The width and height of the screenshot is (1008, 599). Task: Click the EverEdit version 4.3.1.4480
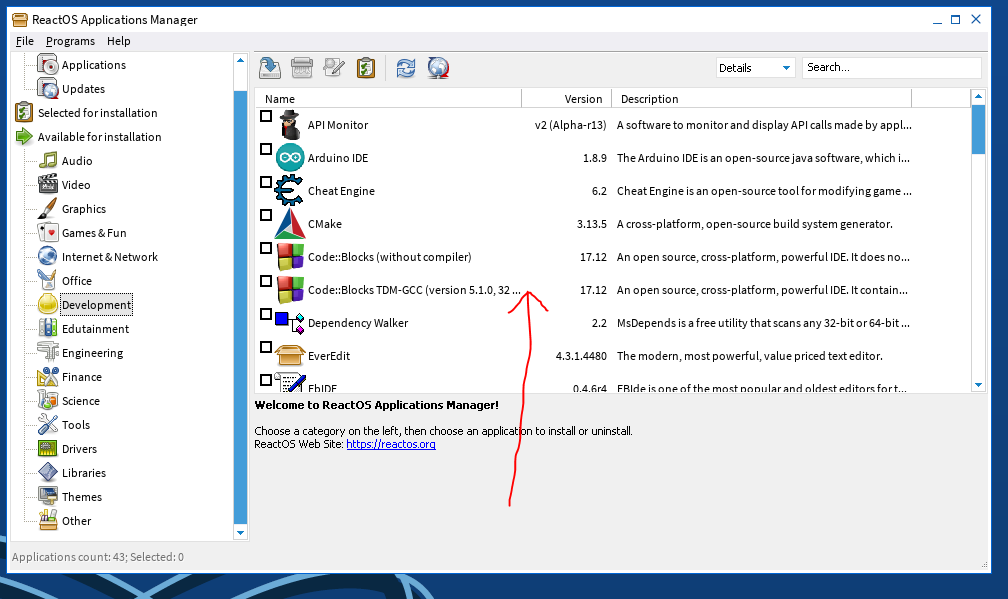click(581, 356)
